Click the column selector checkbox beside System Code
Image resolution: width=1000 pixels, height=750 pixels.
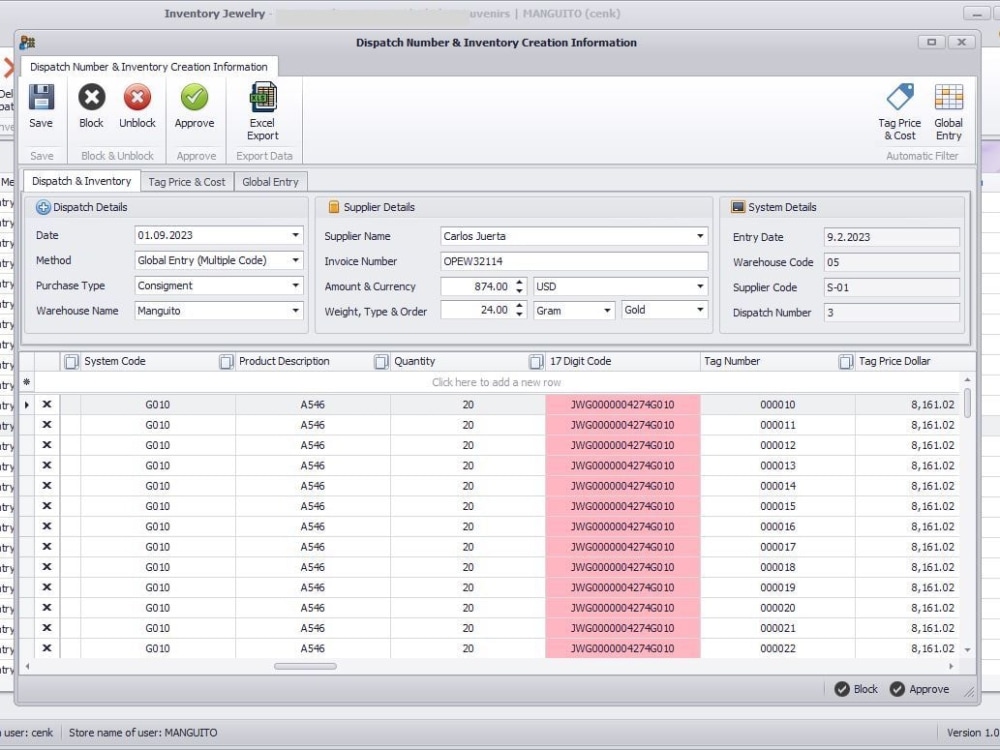point(71,361)
